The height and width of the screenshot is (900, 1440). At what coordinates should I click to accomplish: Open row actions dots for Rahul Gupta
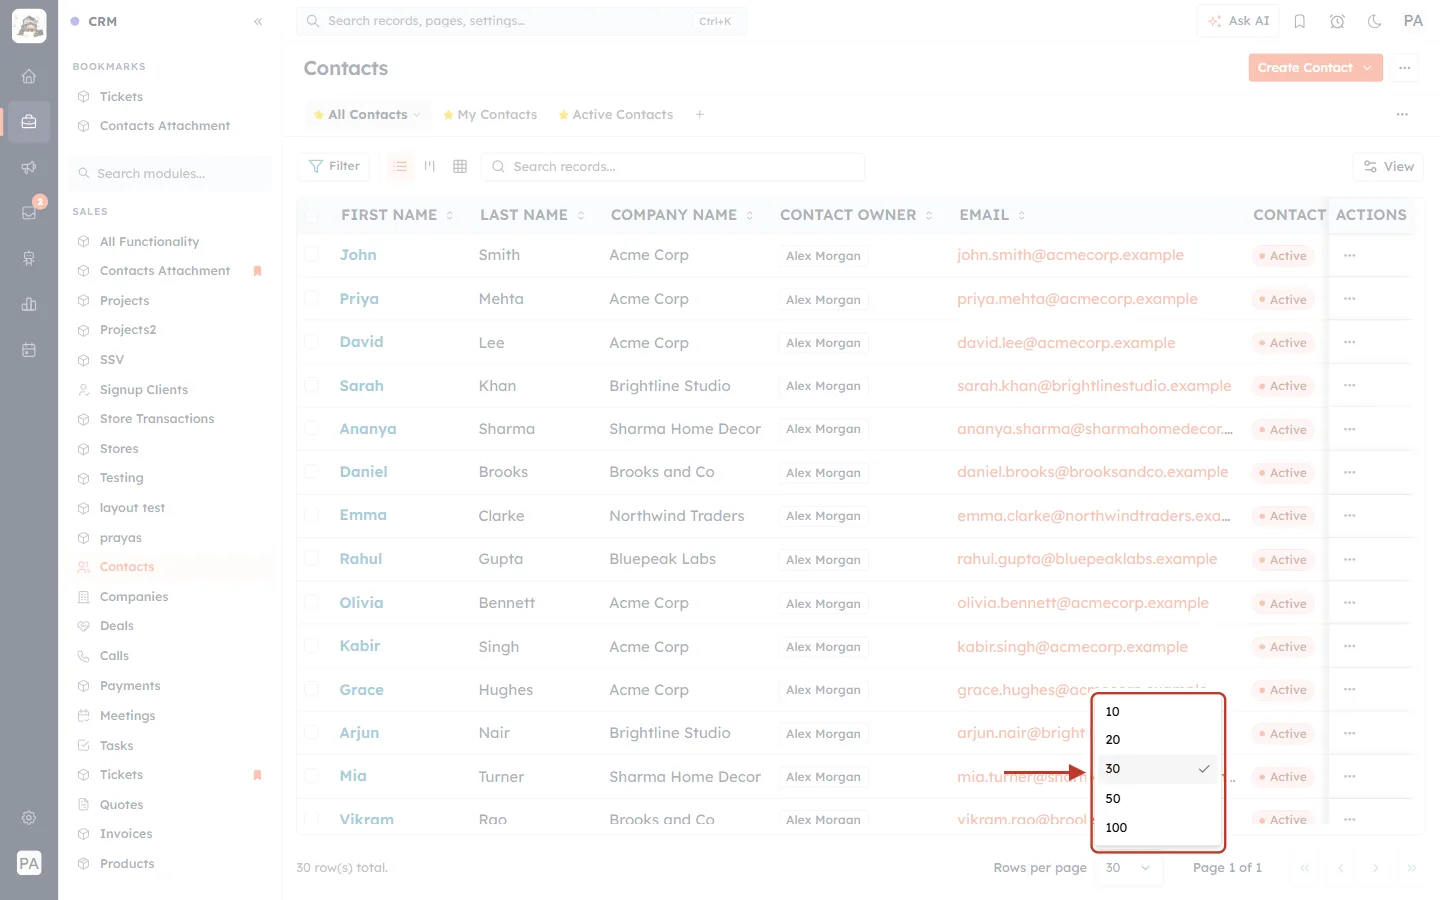(x=1350, y=560)
